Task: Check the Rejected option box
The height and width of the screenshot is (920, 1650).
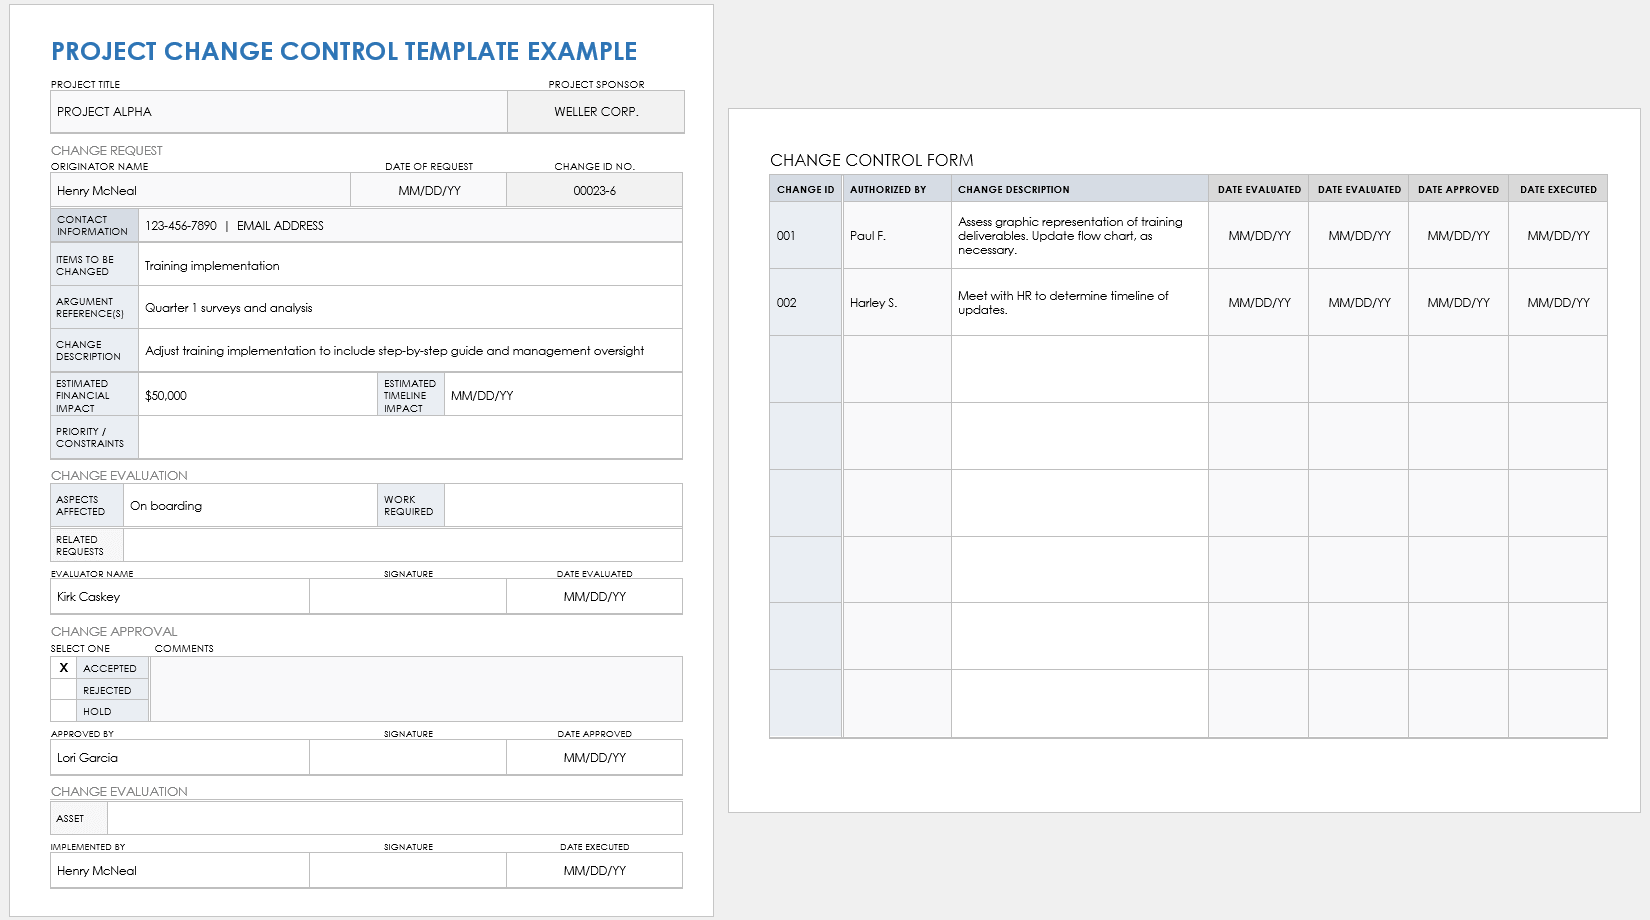Action: (63, 690)
